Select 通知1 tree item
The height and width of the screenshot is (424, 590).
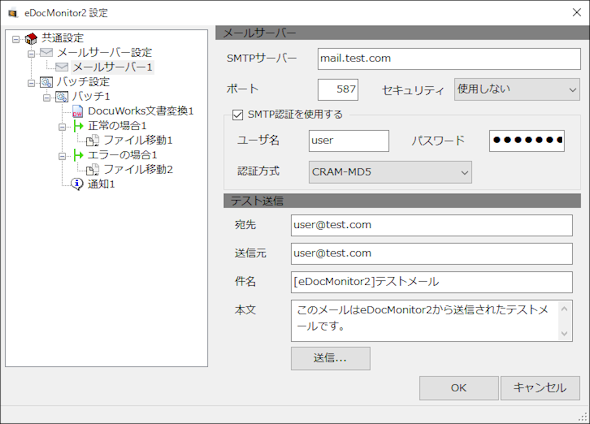pos(101,184)
